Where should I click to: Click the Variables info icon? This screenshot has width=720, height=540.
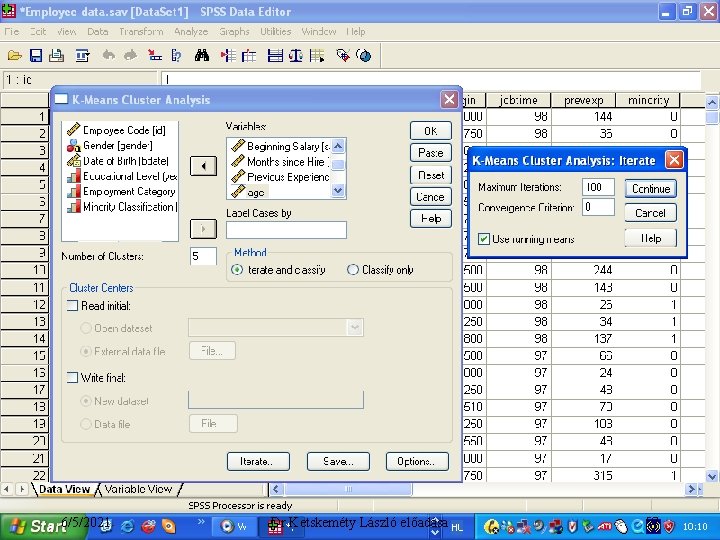tap(176, 56)
